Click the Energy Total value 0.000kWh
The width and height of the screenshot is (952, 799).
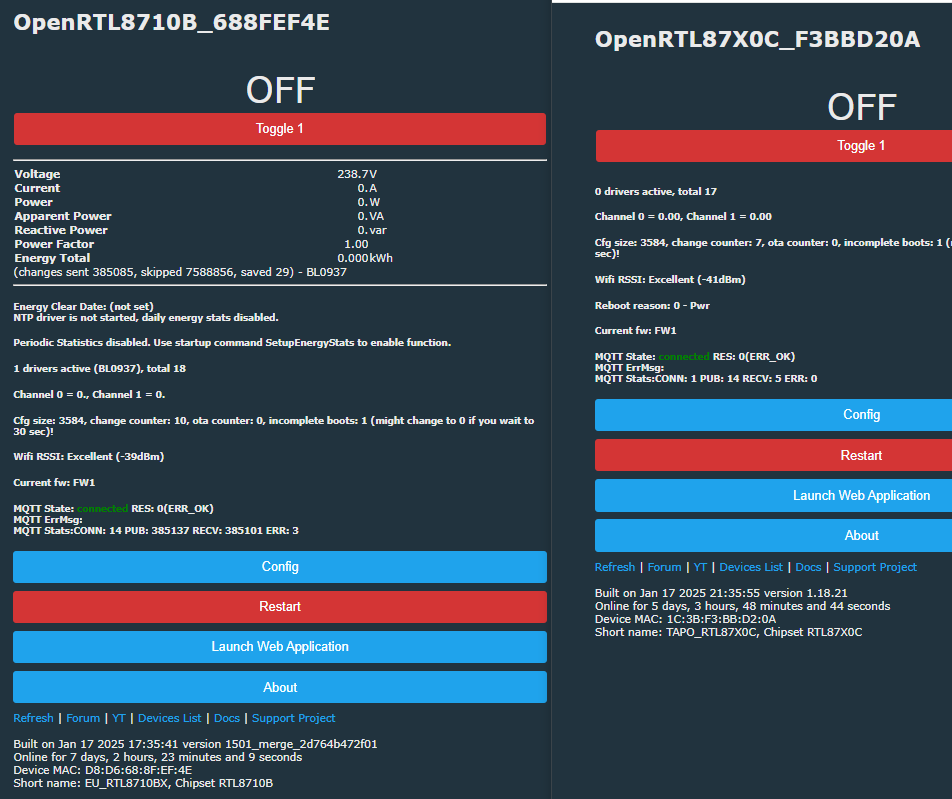point(365,258)
